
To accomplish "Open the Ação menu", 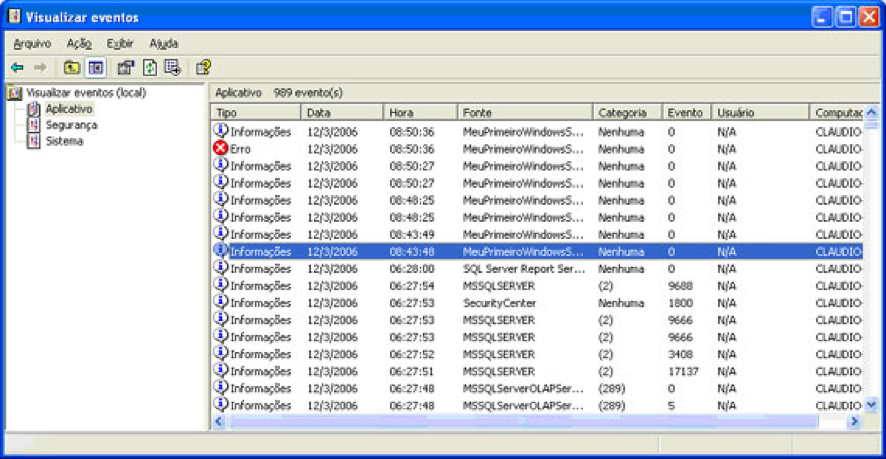I will 79,44.
